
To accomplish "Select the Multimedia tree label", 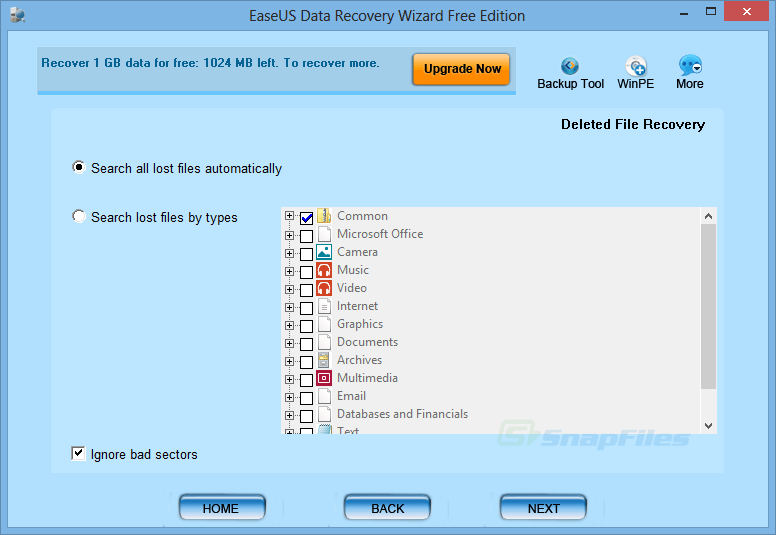I will pyautogui.click(x=367, y=378).
